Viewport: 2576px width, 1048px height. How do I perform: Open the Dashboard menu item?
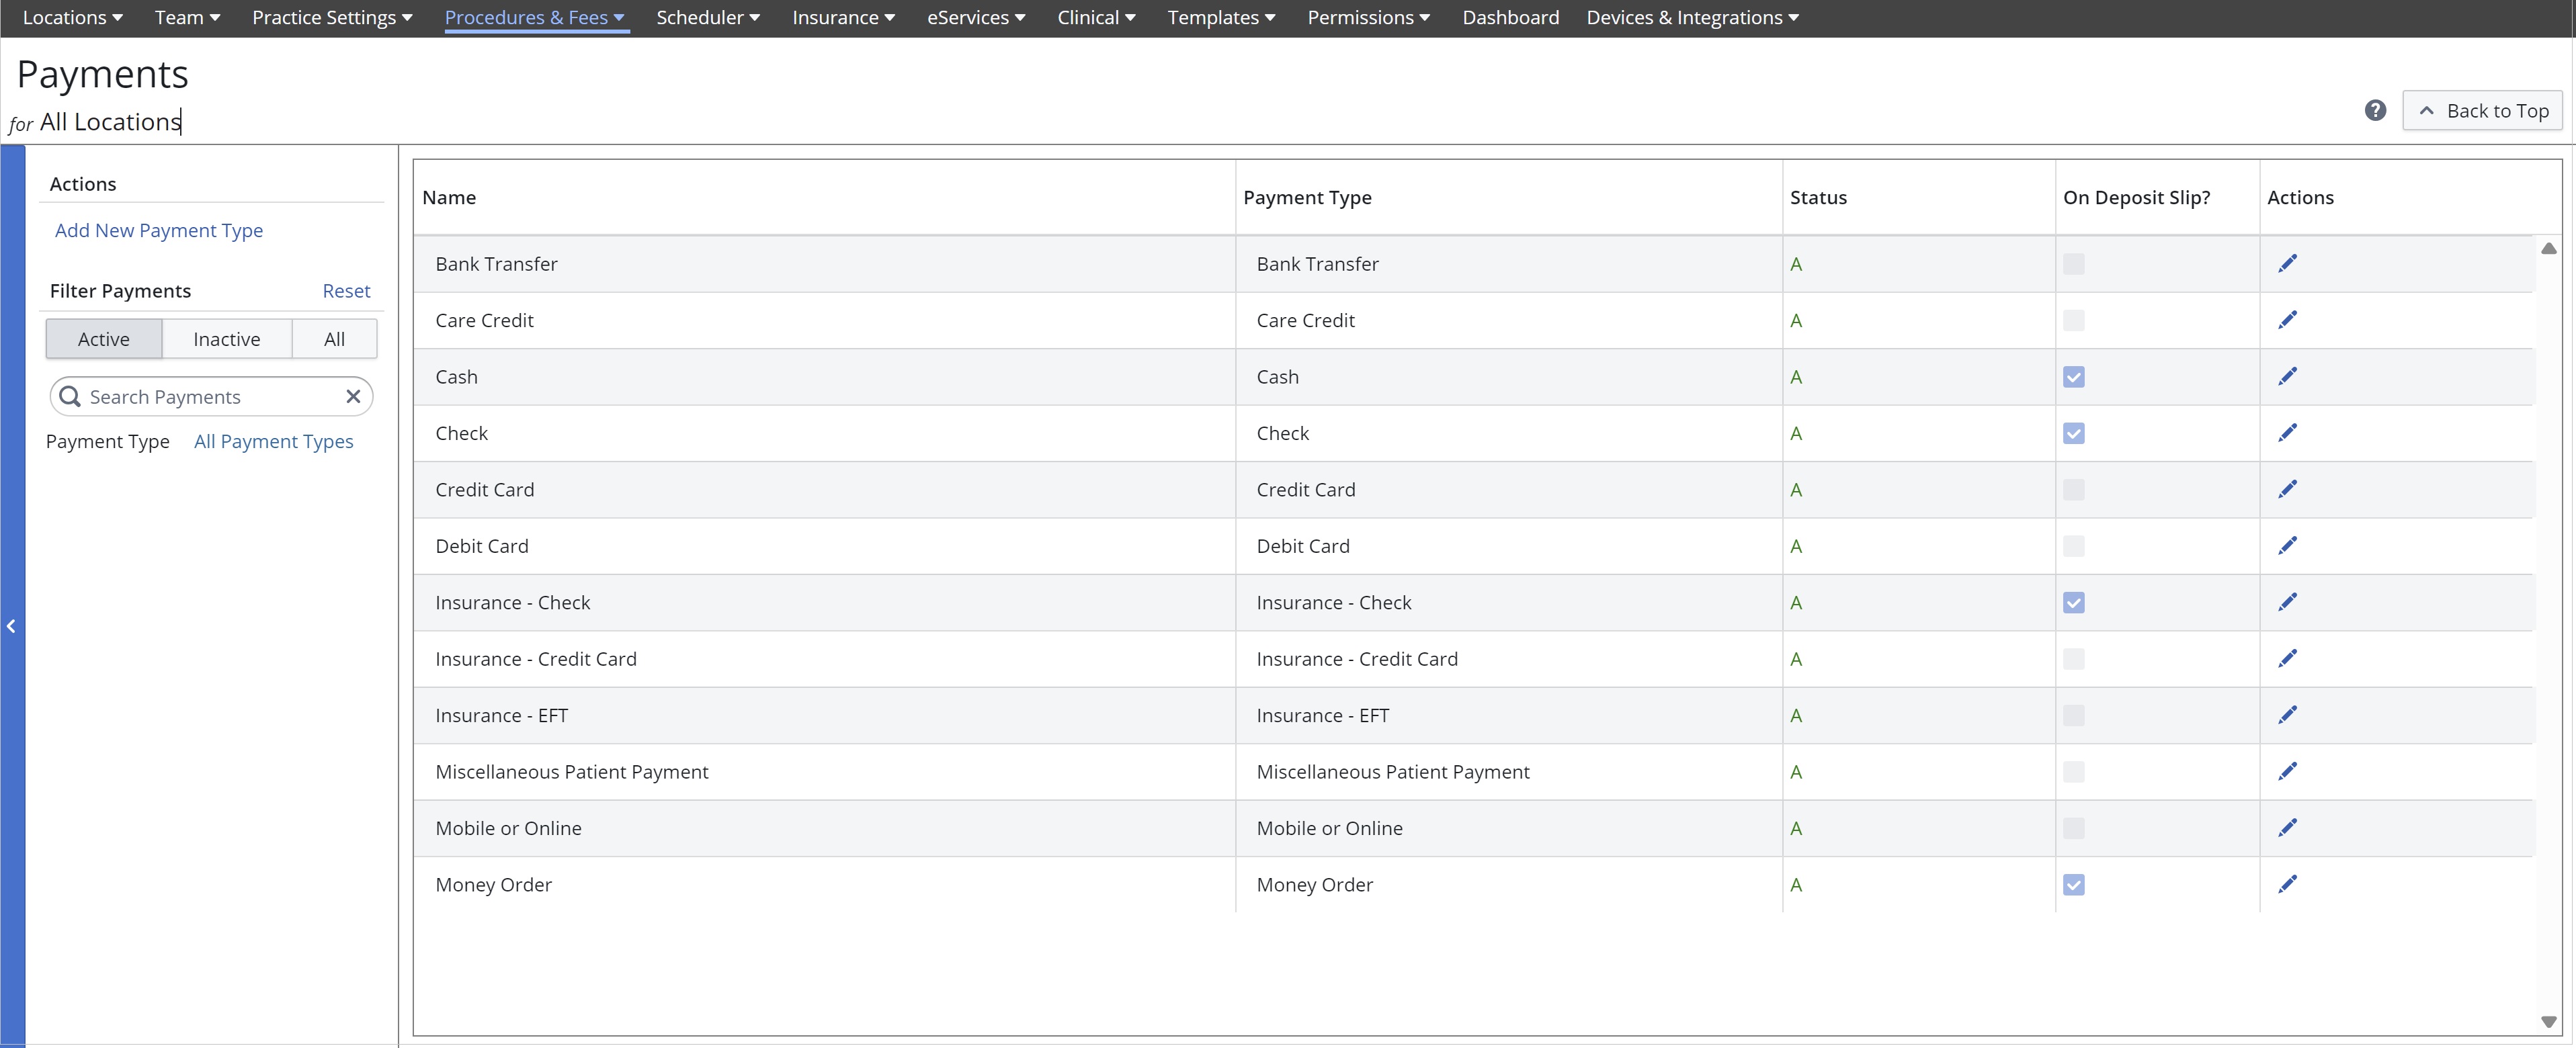1510,18
